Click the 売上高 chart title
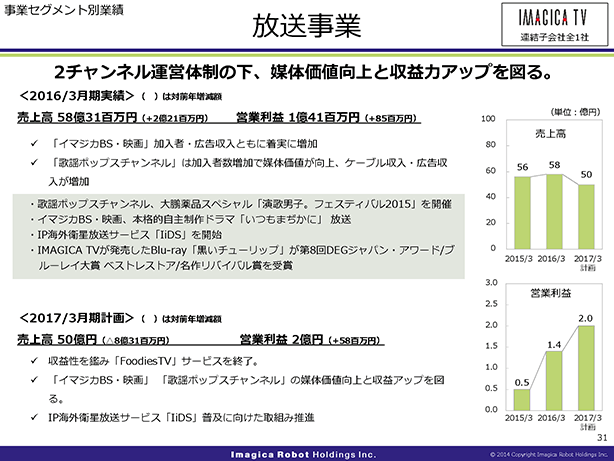Viewport: 614px width, 461px height. (551, 134)
